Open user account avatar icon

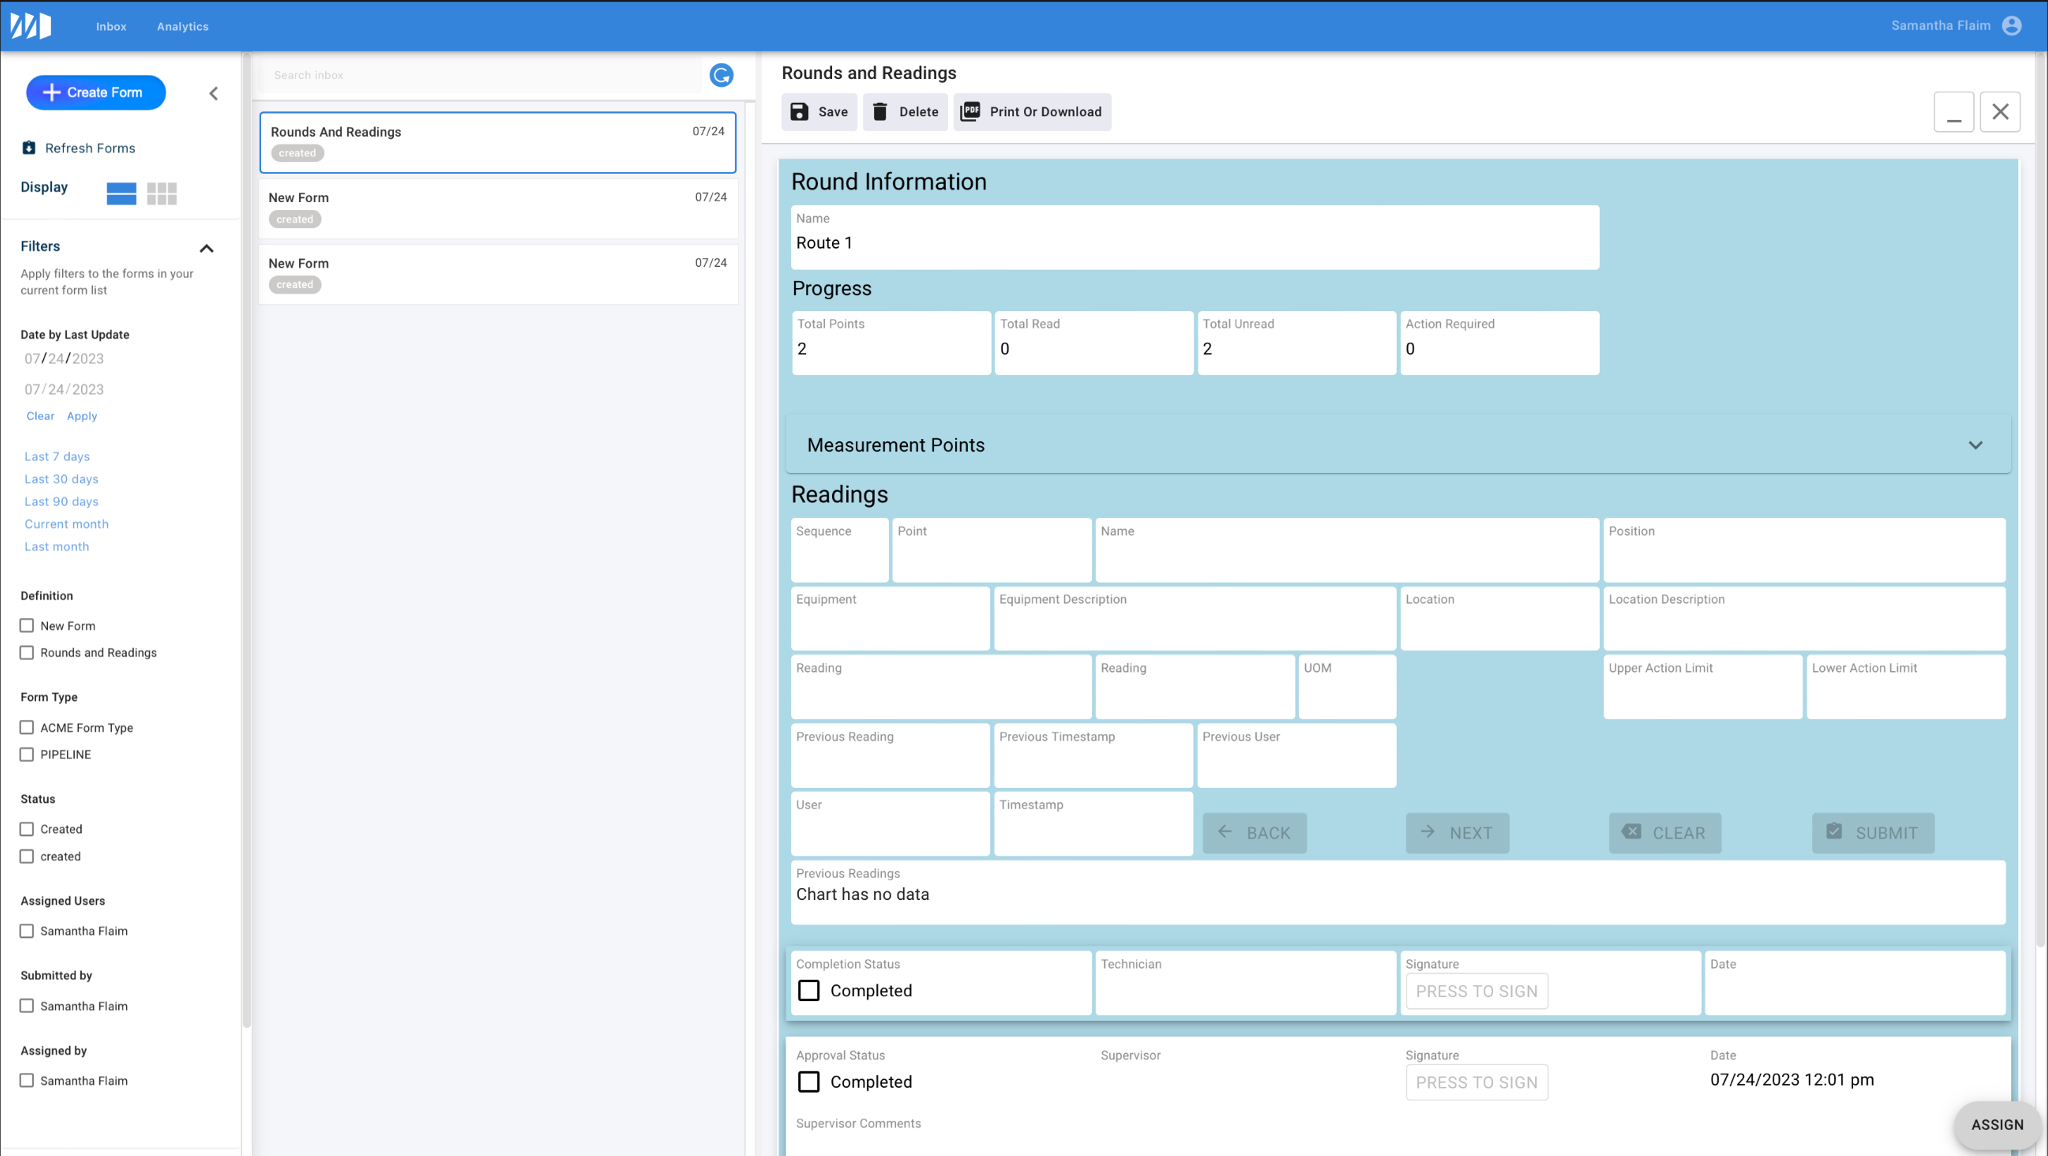point(2012,26)
